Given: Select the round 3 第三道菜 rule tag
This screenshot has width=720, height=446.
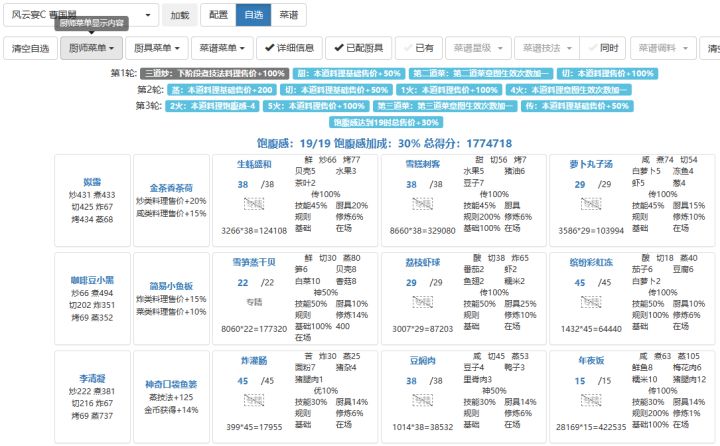Looking at the screenshot, I should (445, 106).
